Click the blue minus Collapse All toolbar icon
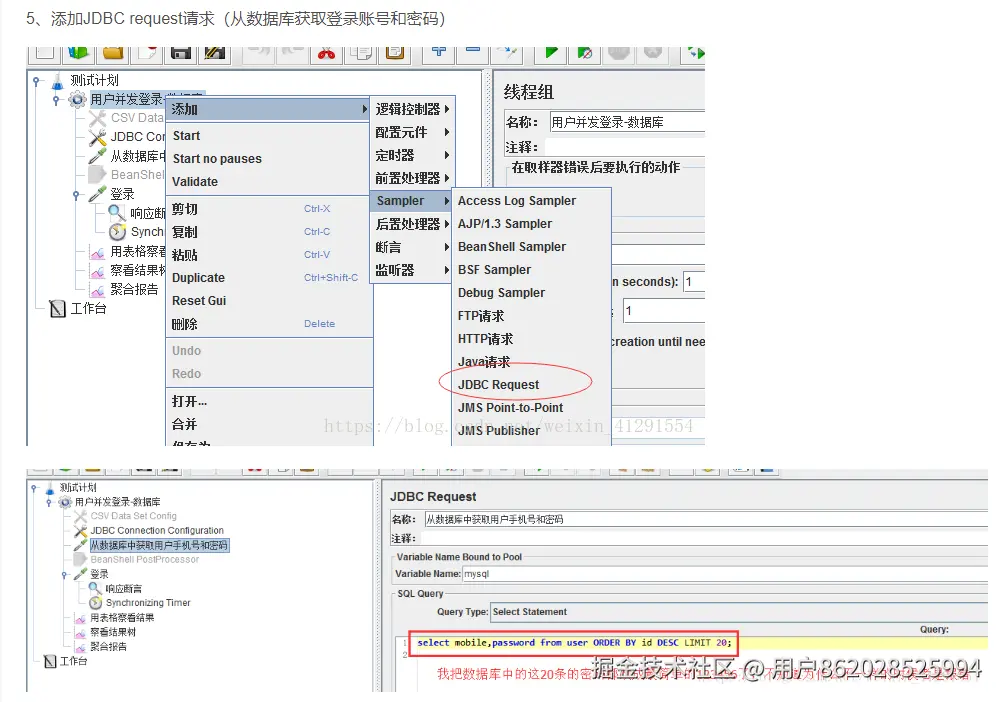 pyautogui.click(x=473, y=50)
